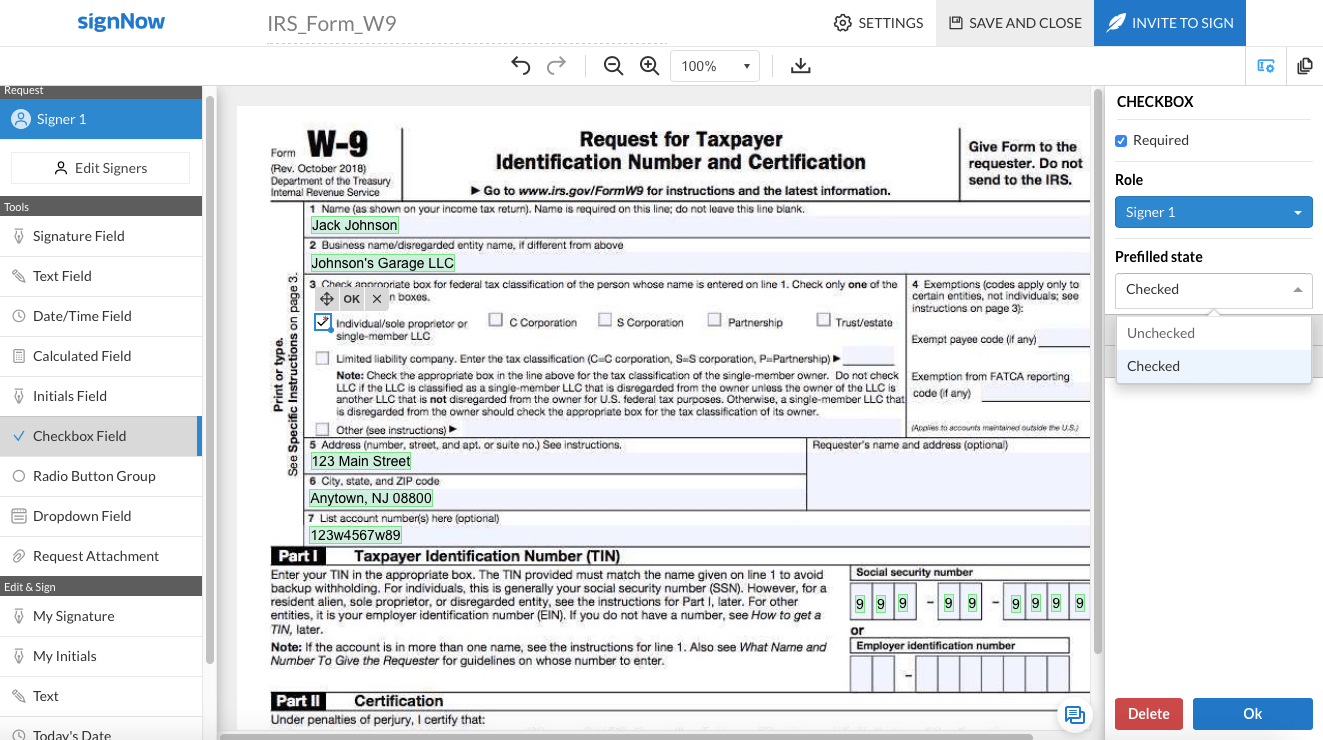Viewport: 1323px width, 740px height.
Task: Remove checkbox field with the X icon
Action: click(377, 299)
